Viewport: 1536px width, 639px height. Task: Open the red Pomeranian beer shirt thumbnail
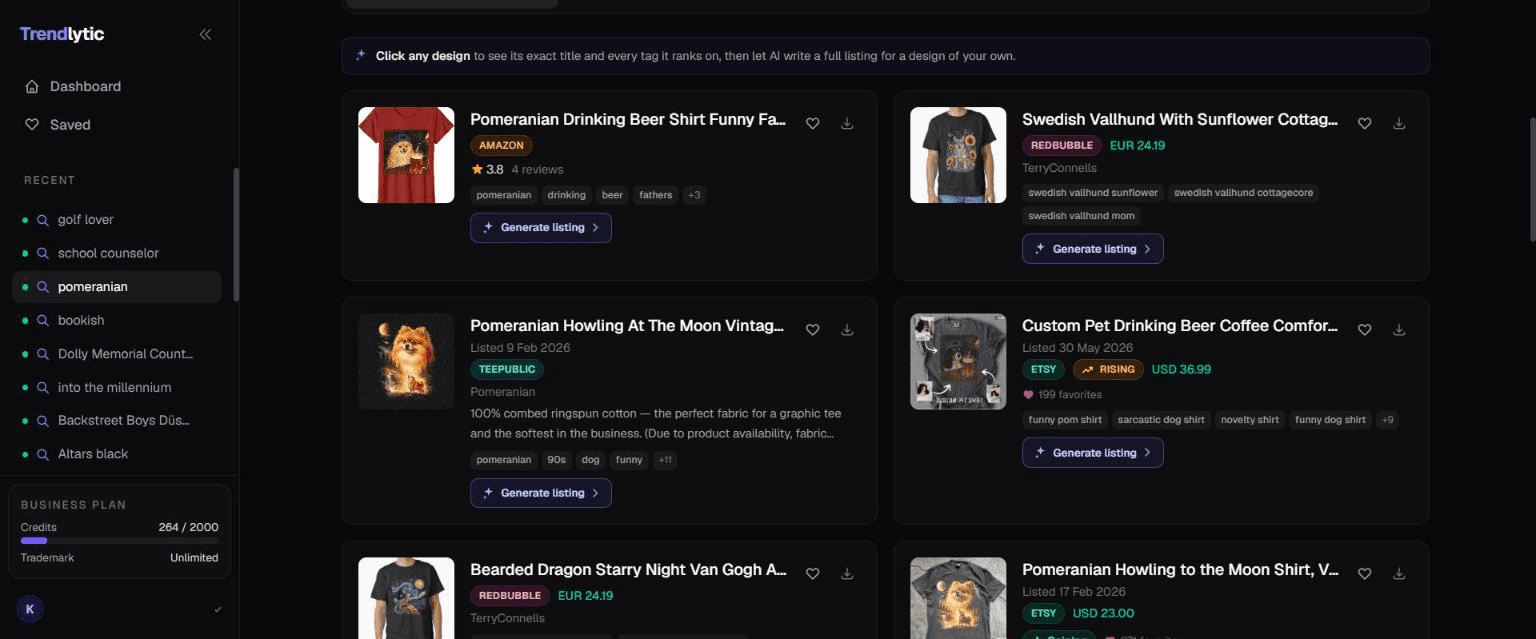tap(406, 155)
